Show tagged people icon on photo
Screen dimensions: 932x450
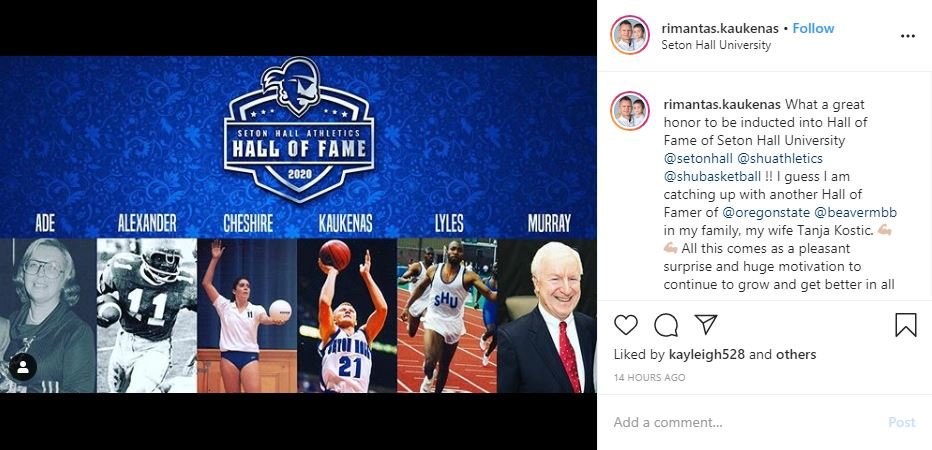tap(23, 367)
